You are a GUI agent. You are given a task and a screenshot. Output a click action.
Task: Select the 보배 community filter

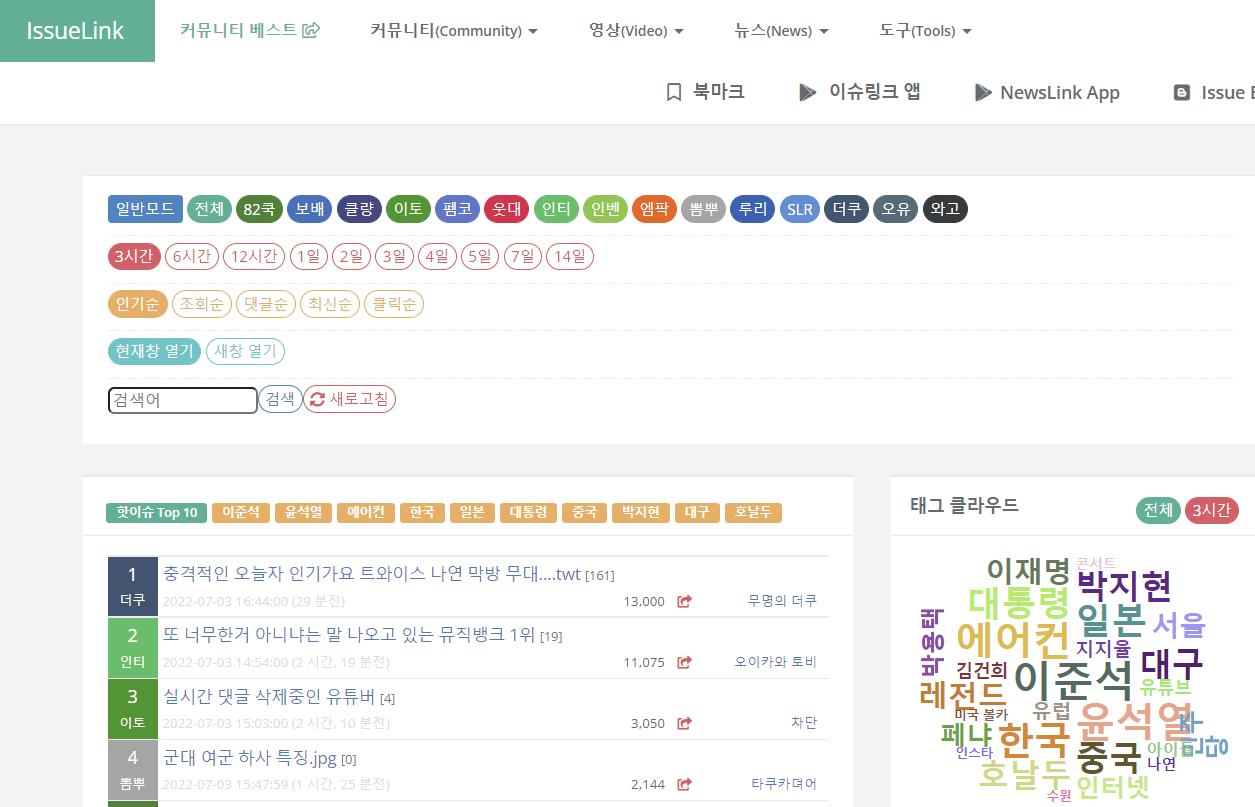click(309, 209)
